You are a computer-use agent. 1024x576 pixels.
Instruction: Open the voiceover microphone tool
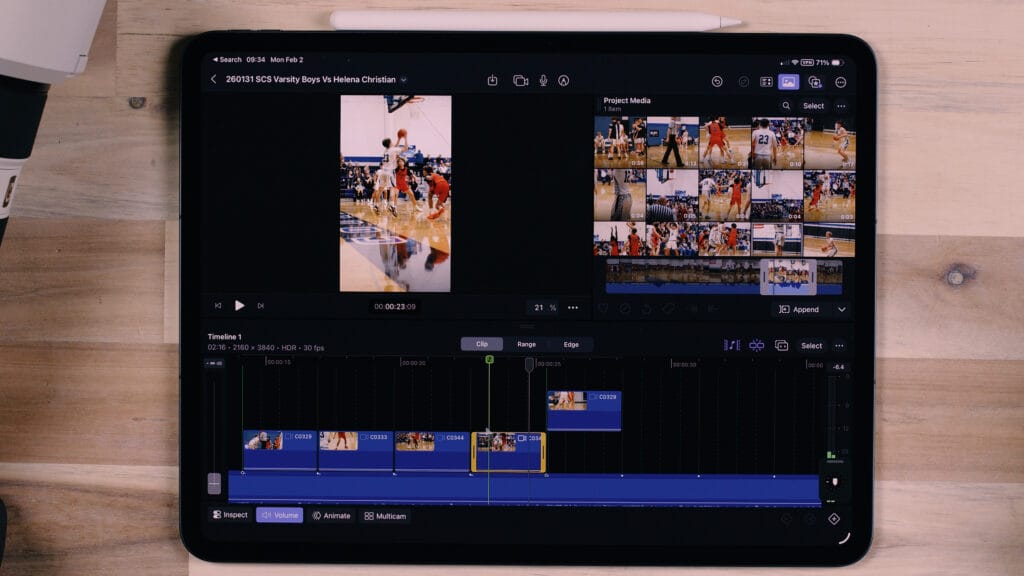pyautogui.click(x=543, y=80)
